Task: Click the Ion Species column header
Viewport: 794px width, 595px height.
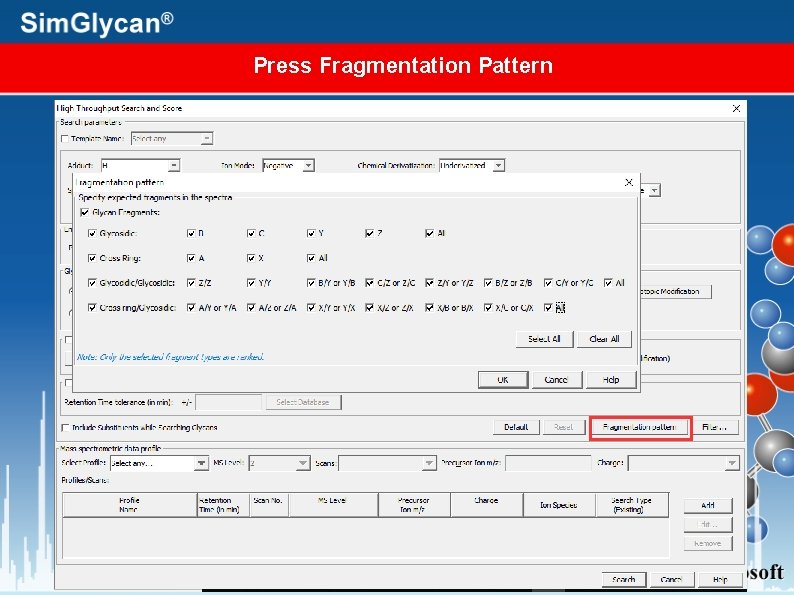Action: point(559,505)
